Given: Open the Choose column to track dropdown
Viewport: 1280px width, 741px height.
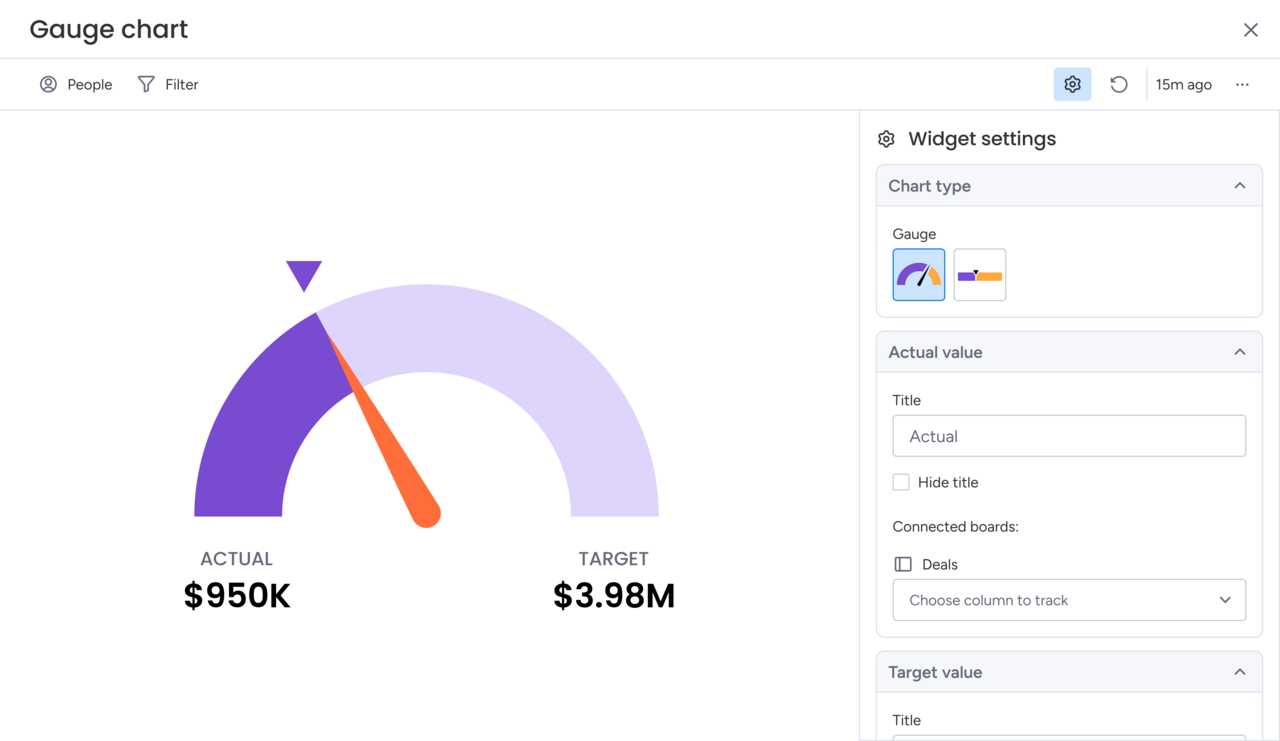Looking at the screenshot, I should (x=1069, y=600).
